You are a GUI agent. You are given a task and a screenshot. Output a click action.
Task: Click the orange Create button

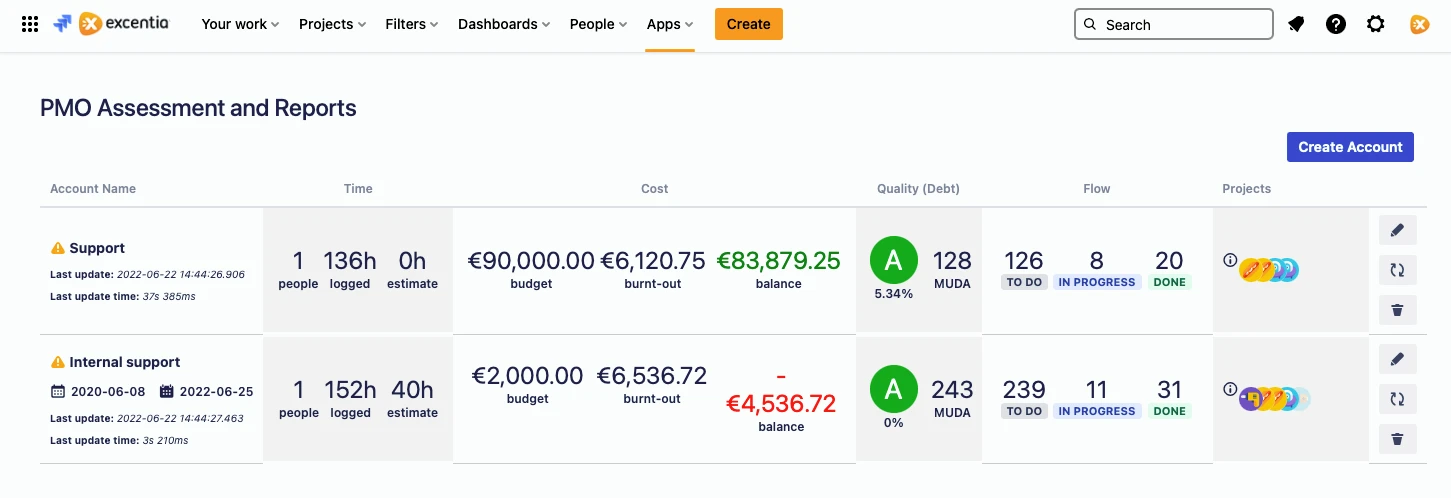749,24
